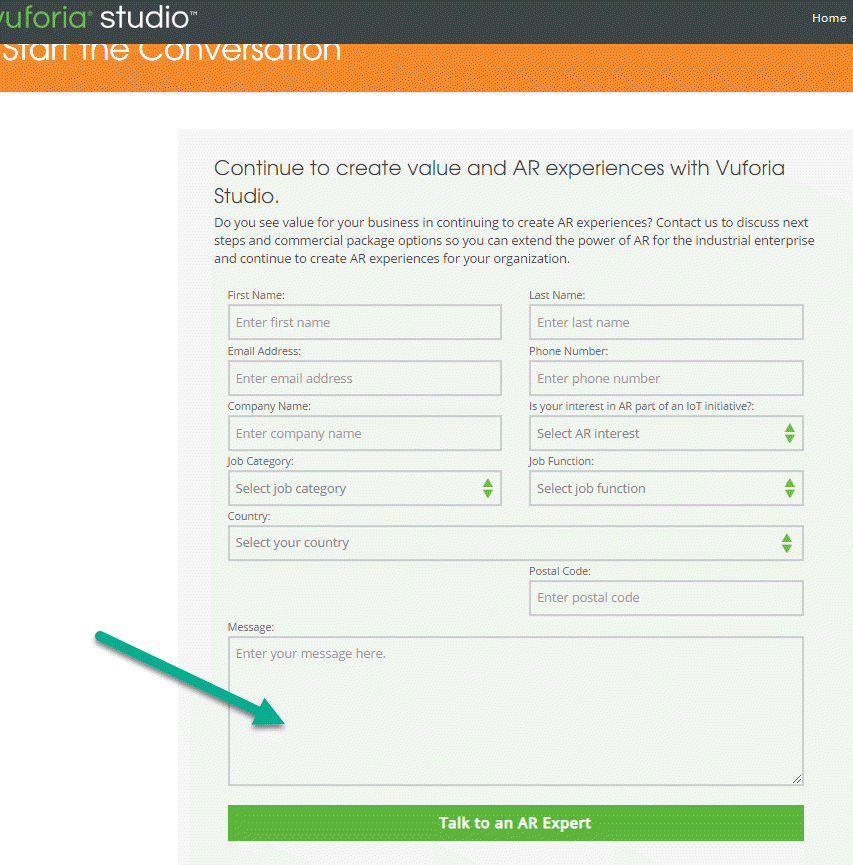Open the Home menu item
This screenshot has height=865, width=853.
tap(829, 18)
